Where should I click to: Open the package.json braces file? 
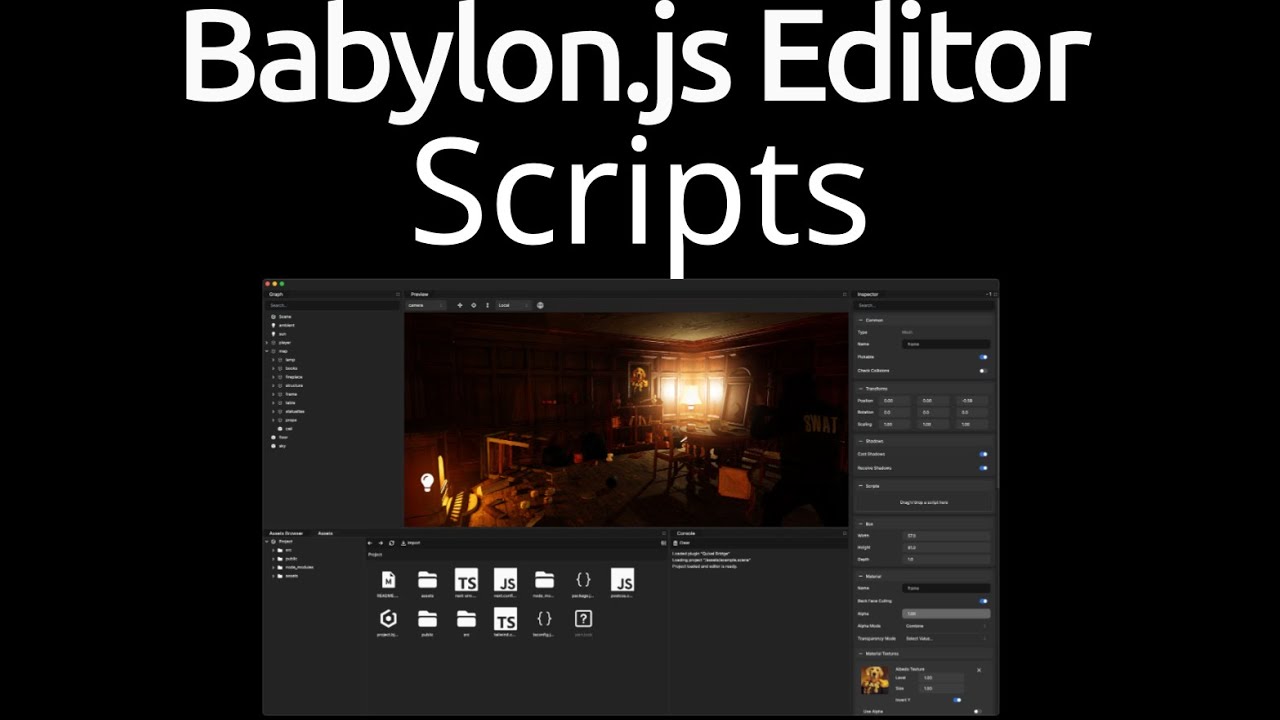click(583, 580)
